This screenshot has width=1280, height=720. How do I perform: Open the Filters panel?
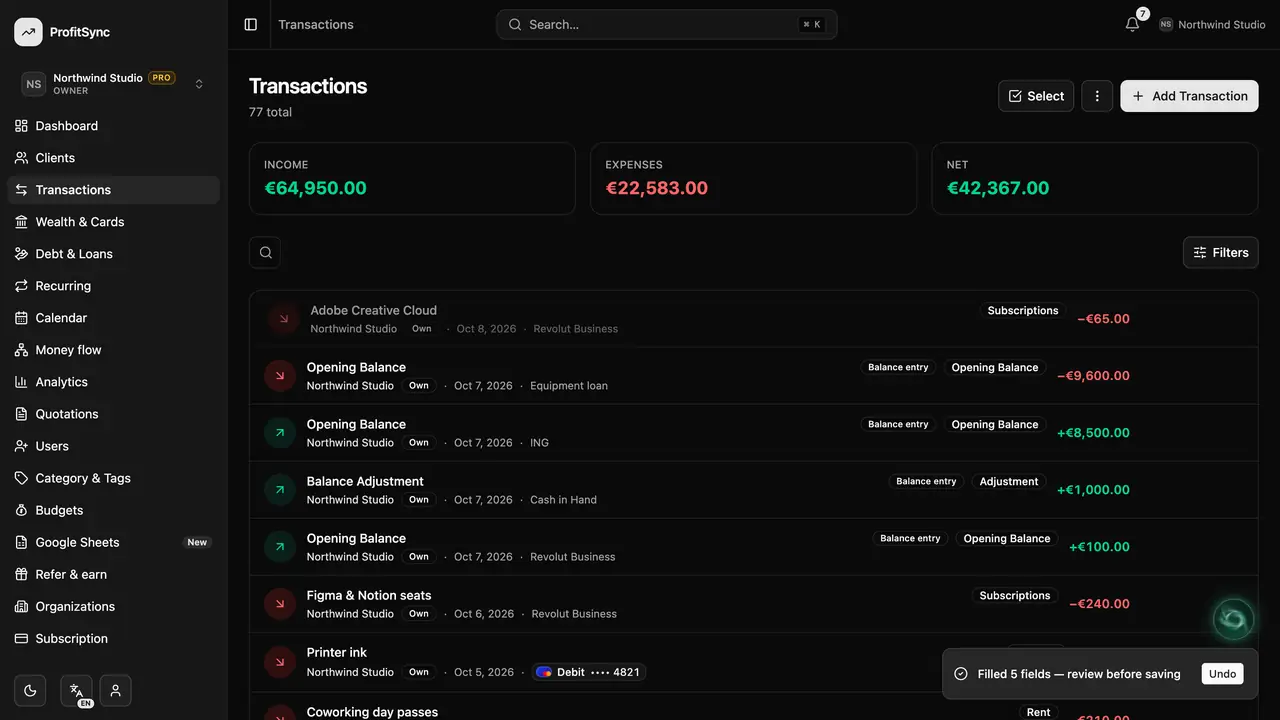point(1221,253)
